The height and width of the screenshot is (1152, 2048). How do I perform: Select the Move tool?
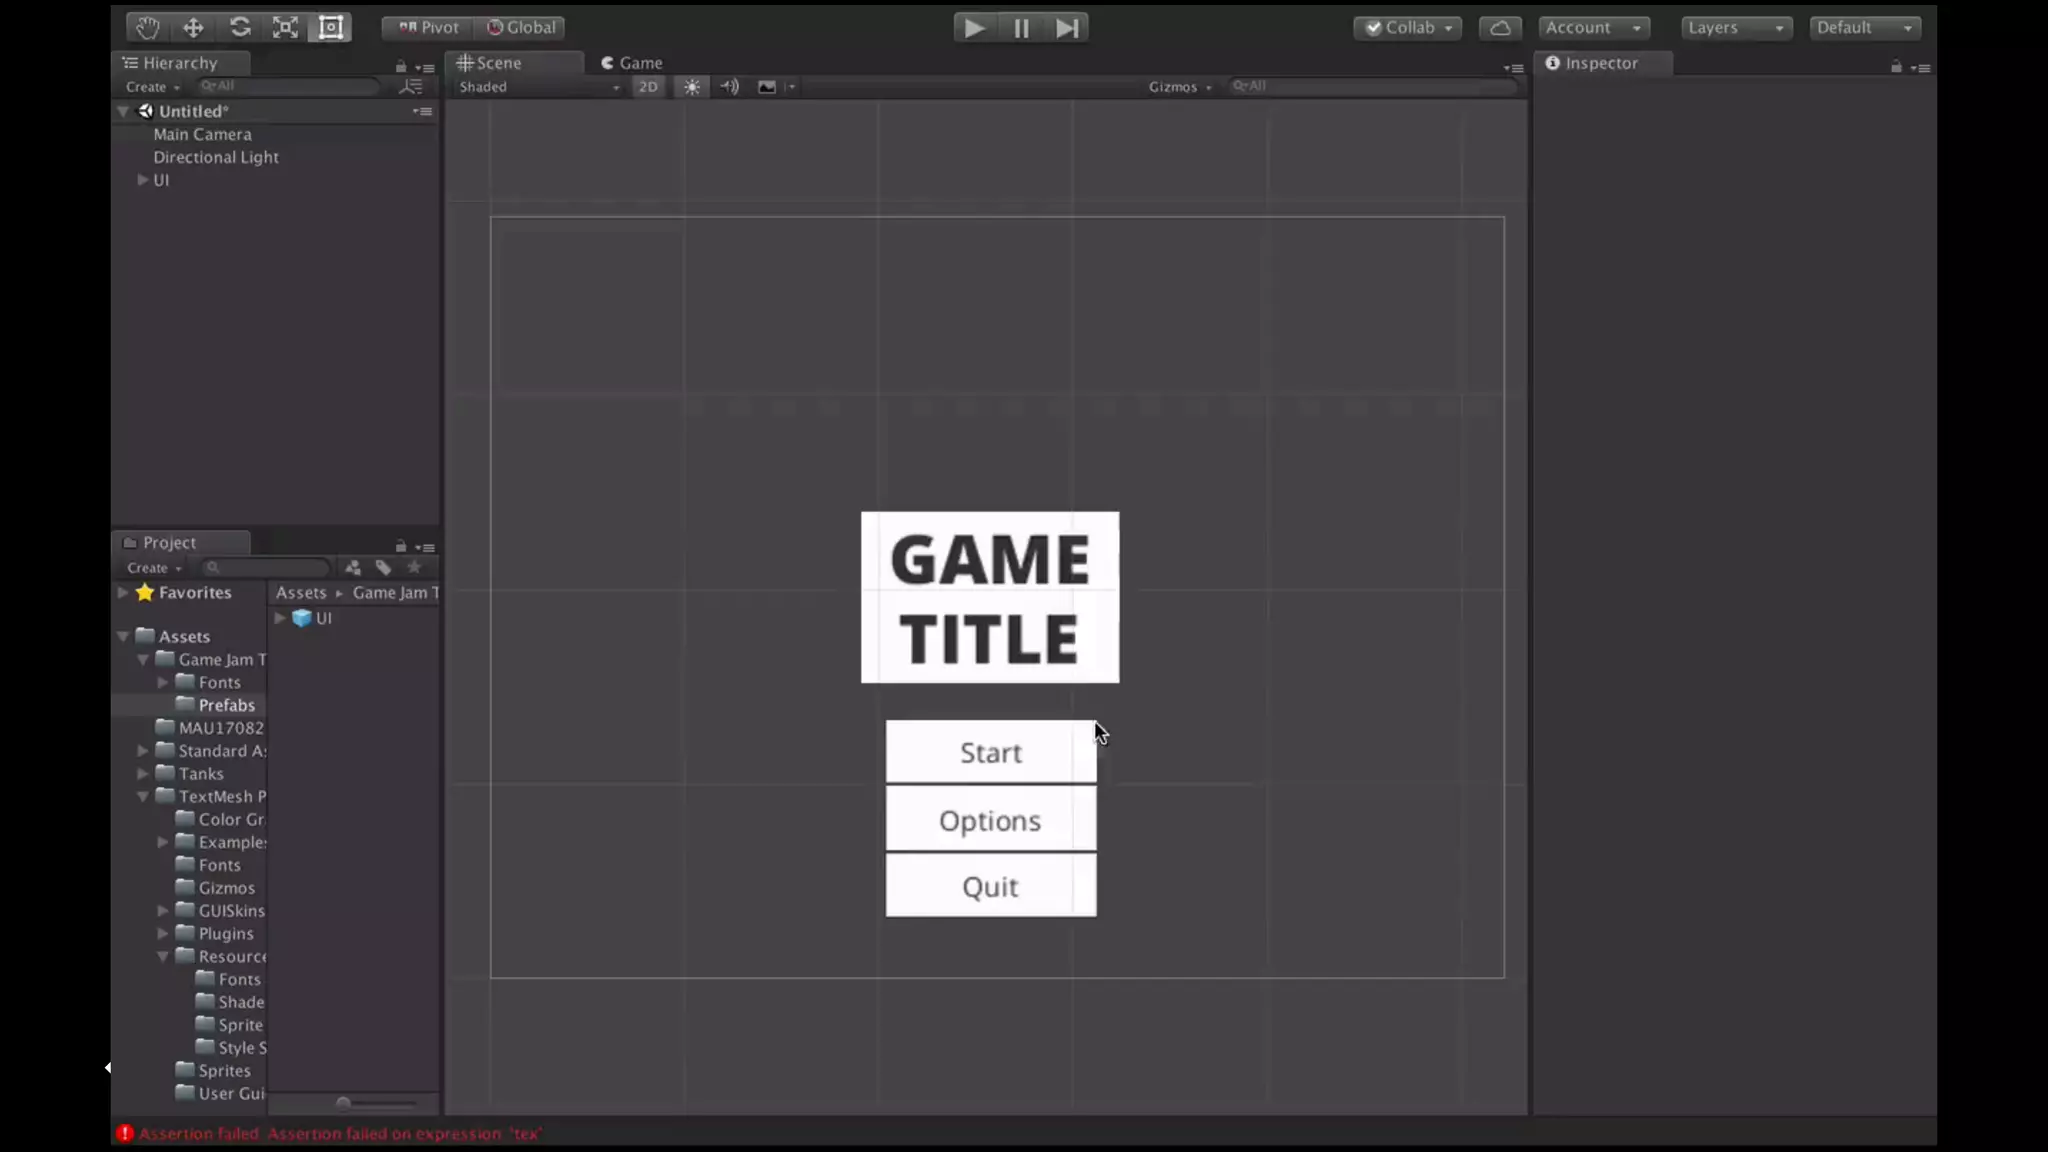193,27
